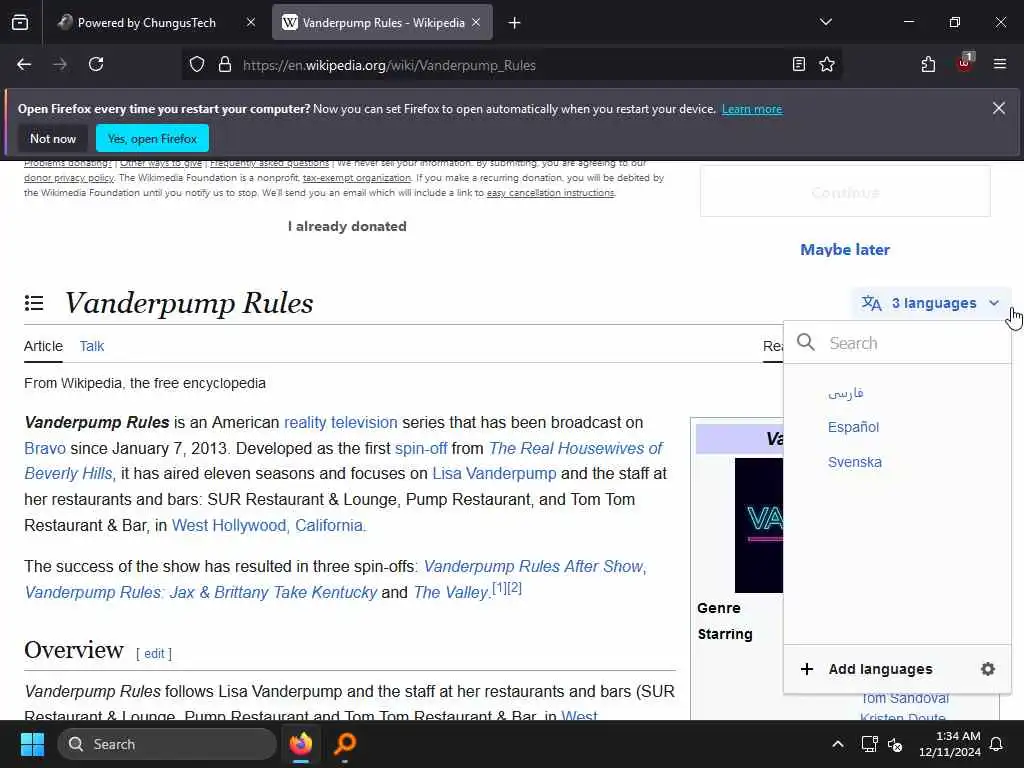
Task: Close the Powered by ChungusTech tab
Action: pos(251,23)
